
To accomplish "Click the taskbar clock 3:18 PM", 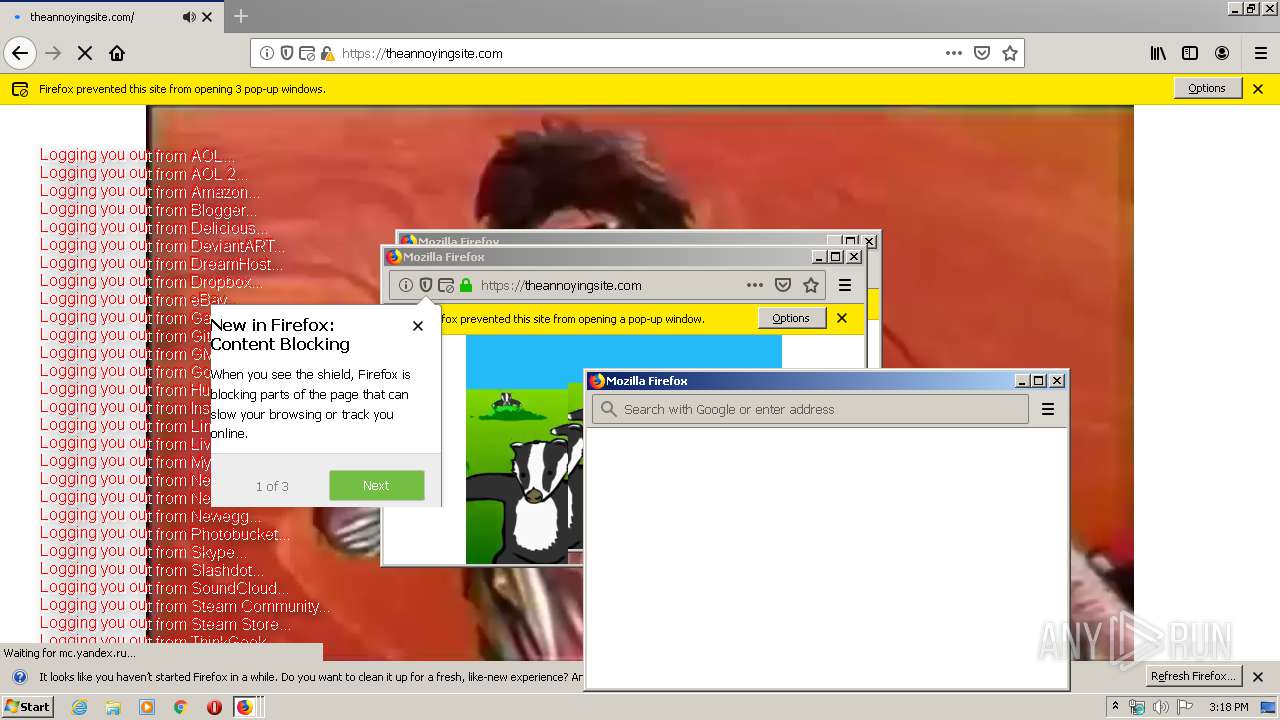I will tap(1228, 707).
